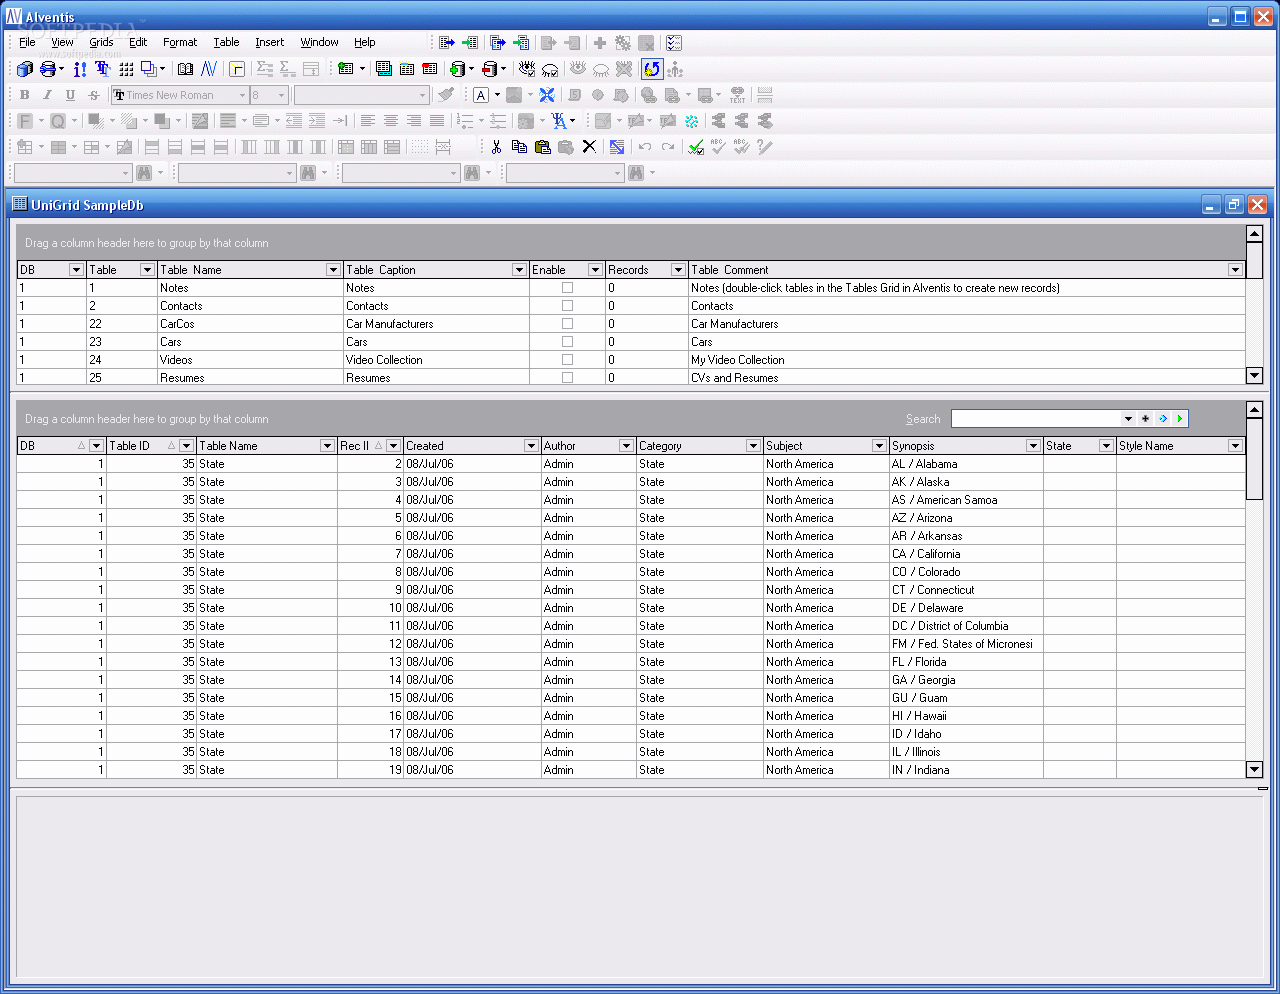Viewport: 1280px width, 994px height.
Task: Select the 'HI / Hawaii' synopsis cell
Action: pos(966,716)
